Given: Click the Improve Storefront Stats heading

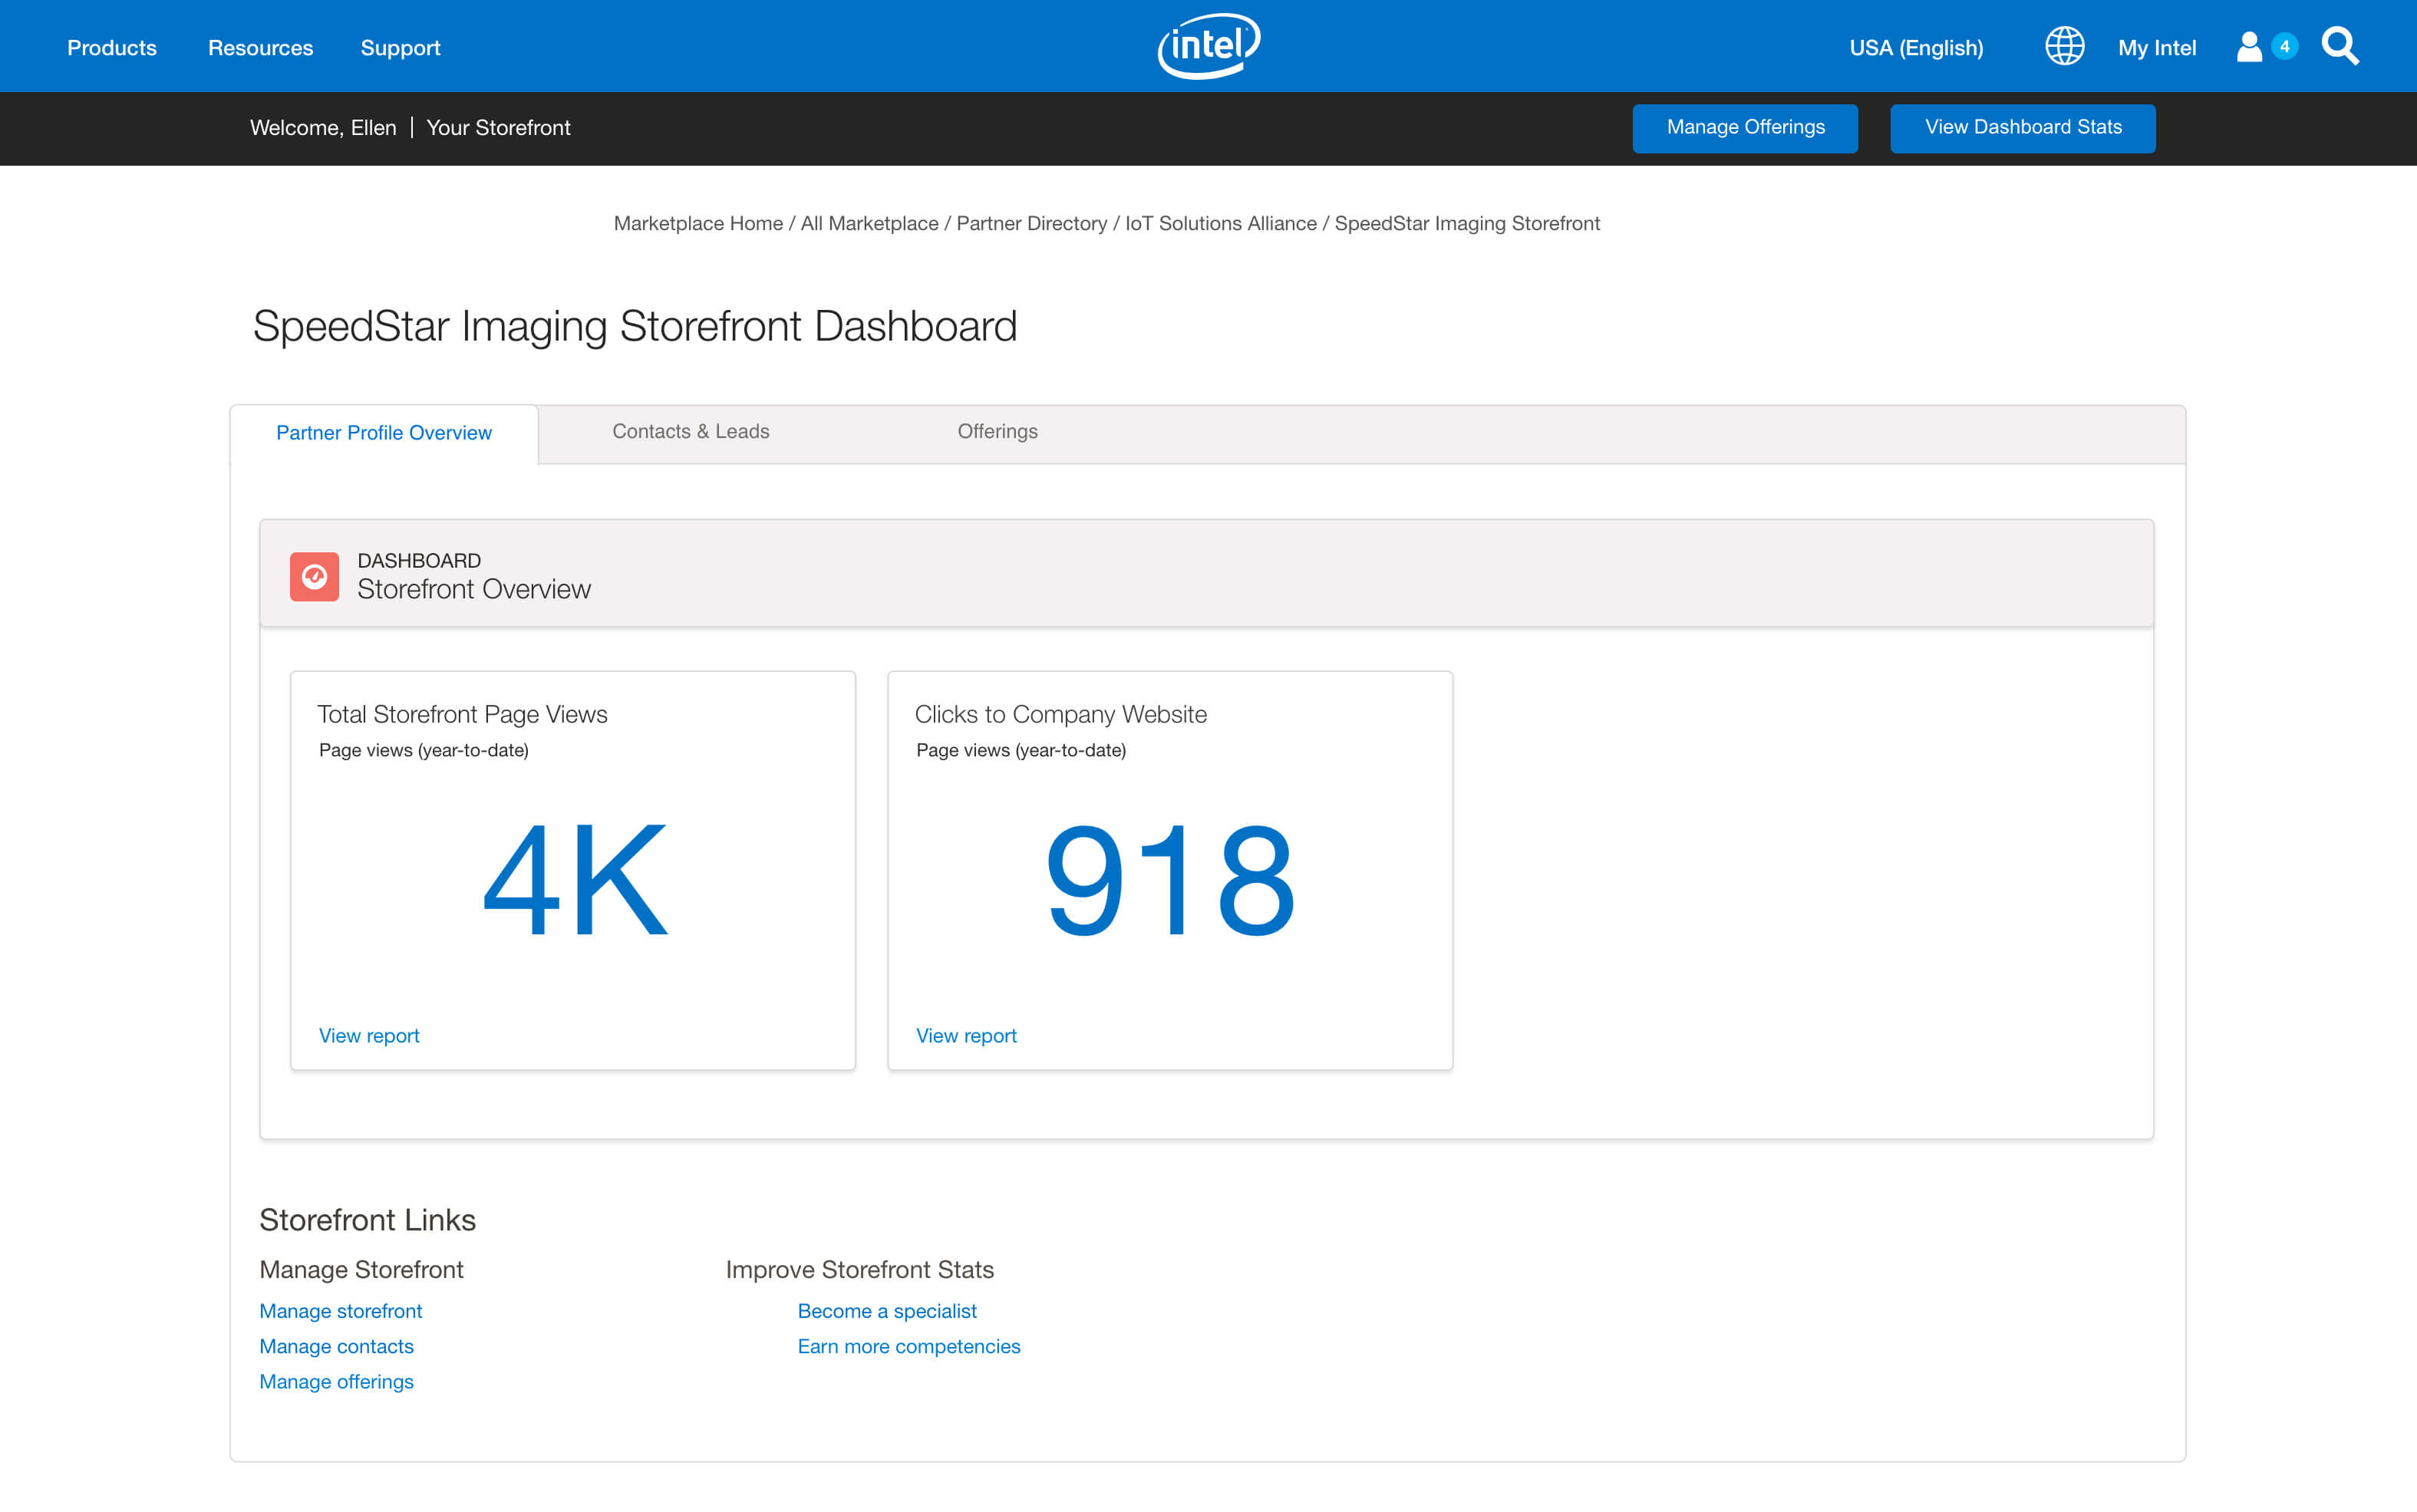Looking at the screenshot, I should pos(860,1270).
